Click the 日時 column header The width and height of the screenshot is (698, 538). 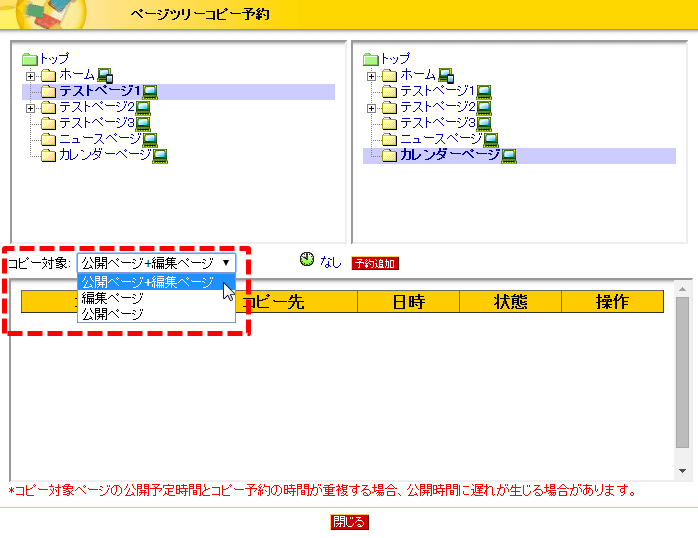point(408,302)
